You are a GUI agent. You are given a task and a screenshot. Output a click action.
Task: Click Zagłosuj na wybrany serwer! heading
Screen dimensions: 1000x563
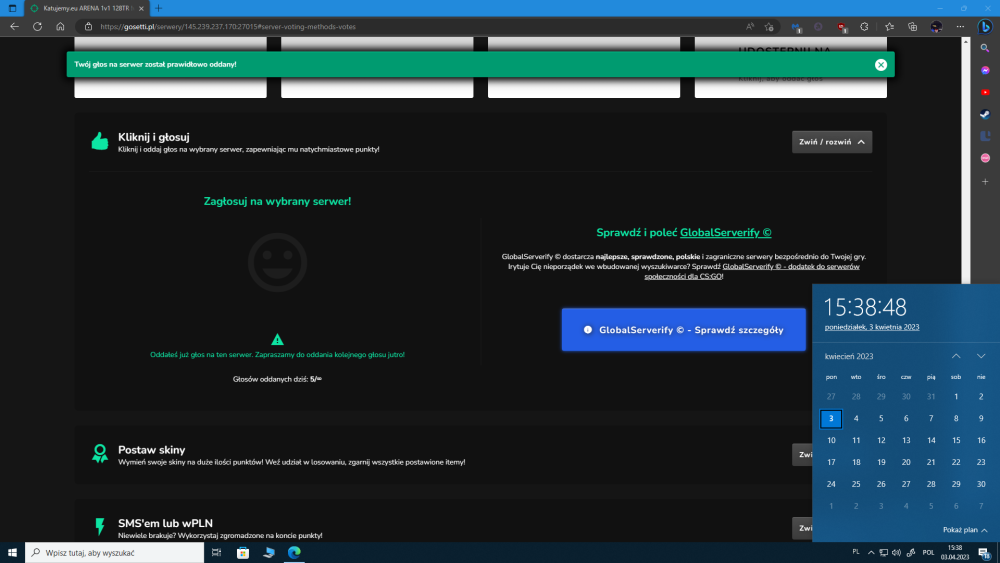(277, 201)
